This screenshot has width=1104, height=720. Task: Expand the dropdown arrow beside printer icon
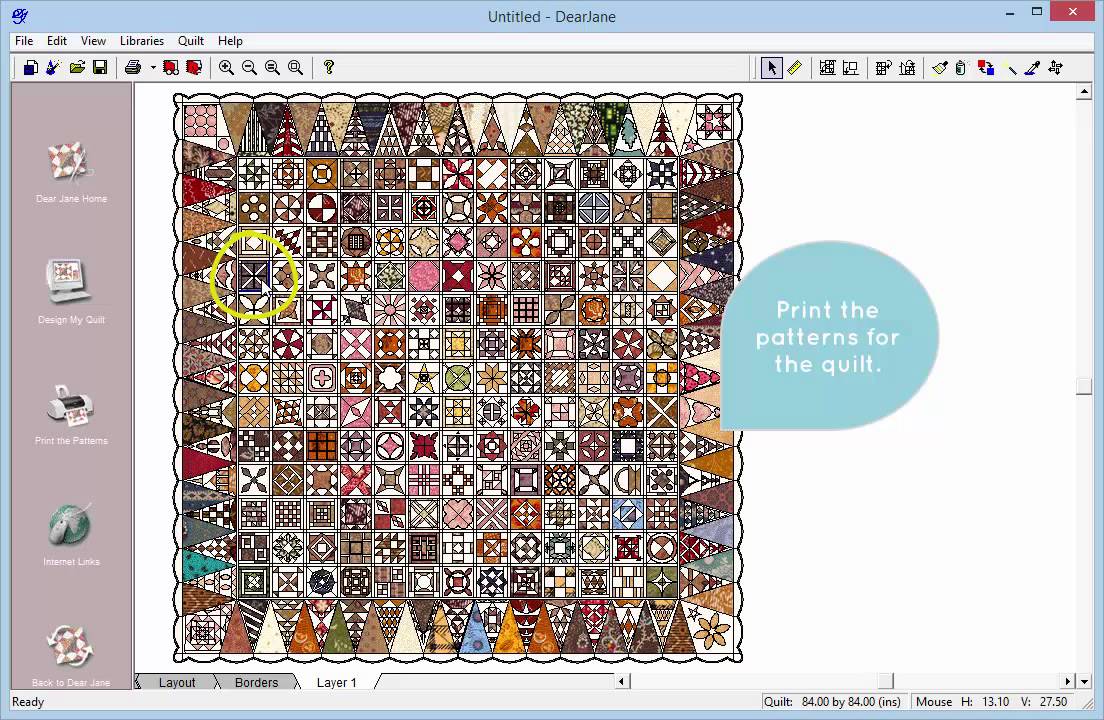153,68
